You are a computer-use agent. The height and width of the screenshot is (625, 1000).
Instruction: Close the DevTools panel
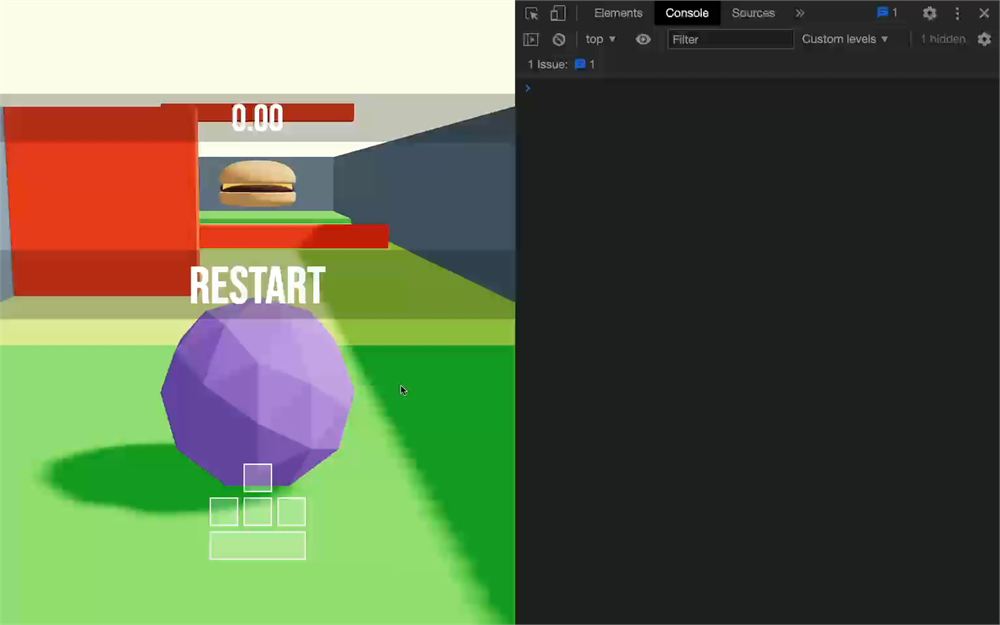pyautogui.click(x=984, y=13)
